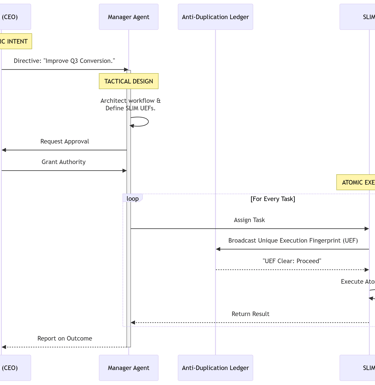Click the Architect workflow & Define SLIM UEFs text

[130, 104]
